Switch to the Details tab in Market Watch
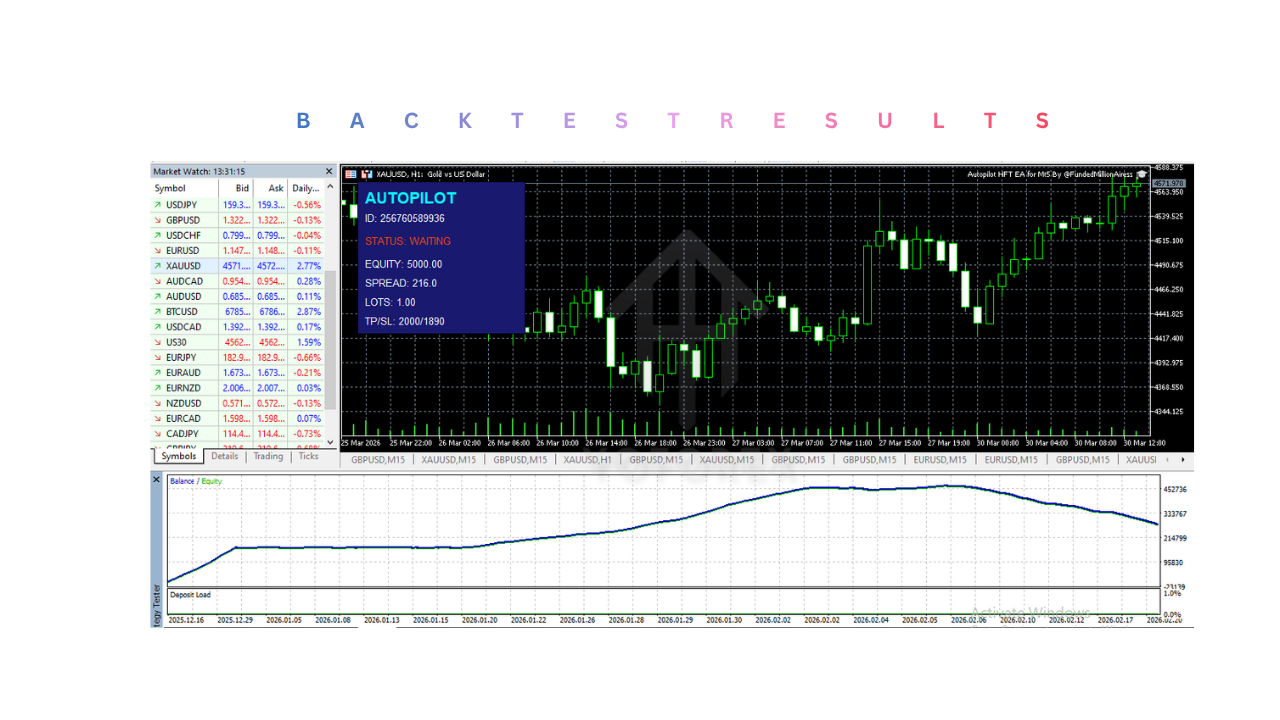The image size is (1280, 720). click(225, 456)
